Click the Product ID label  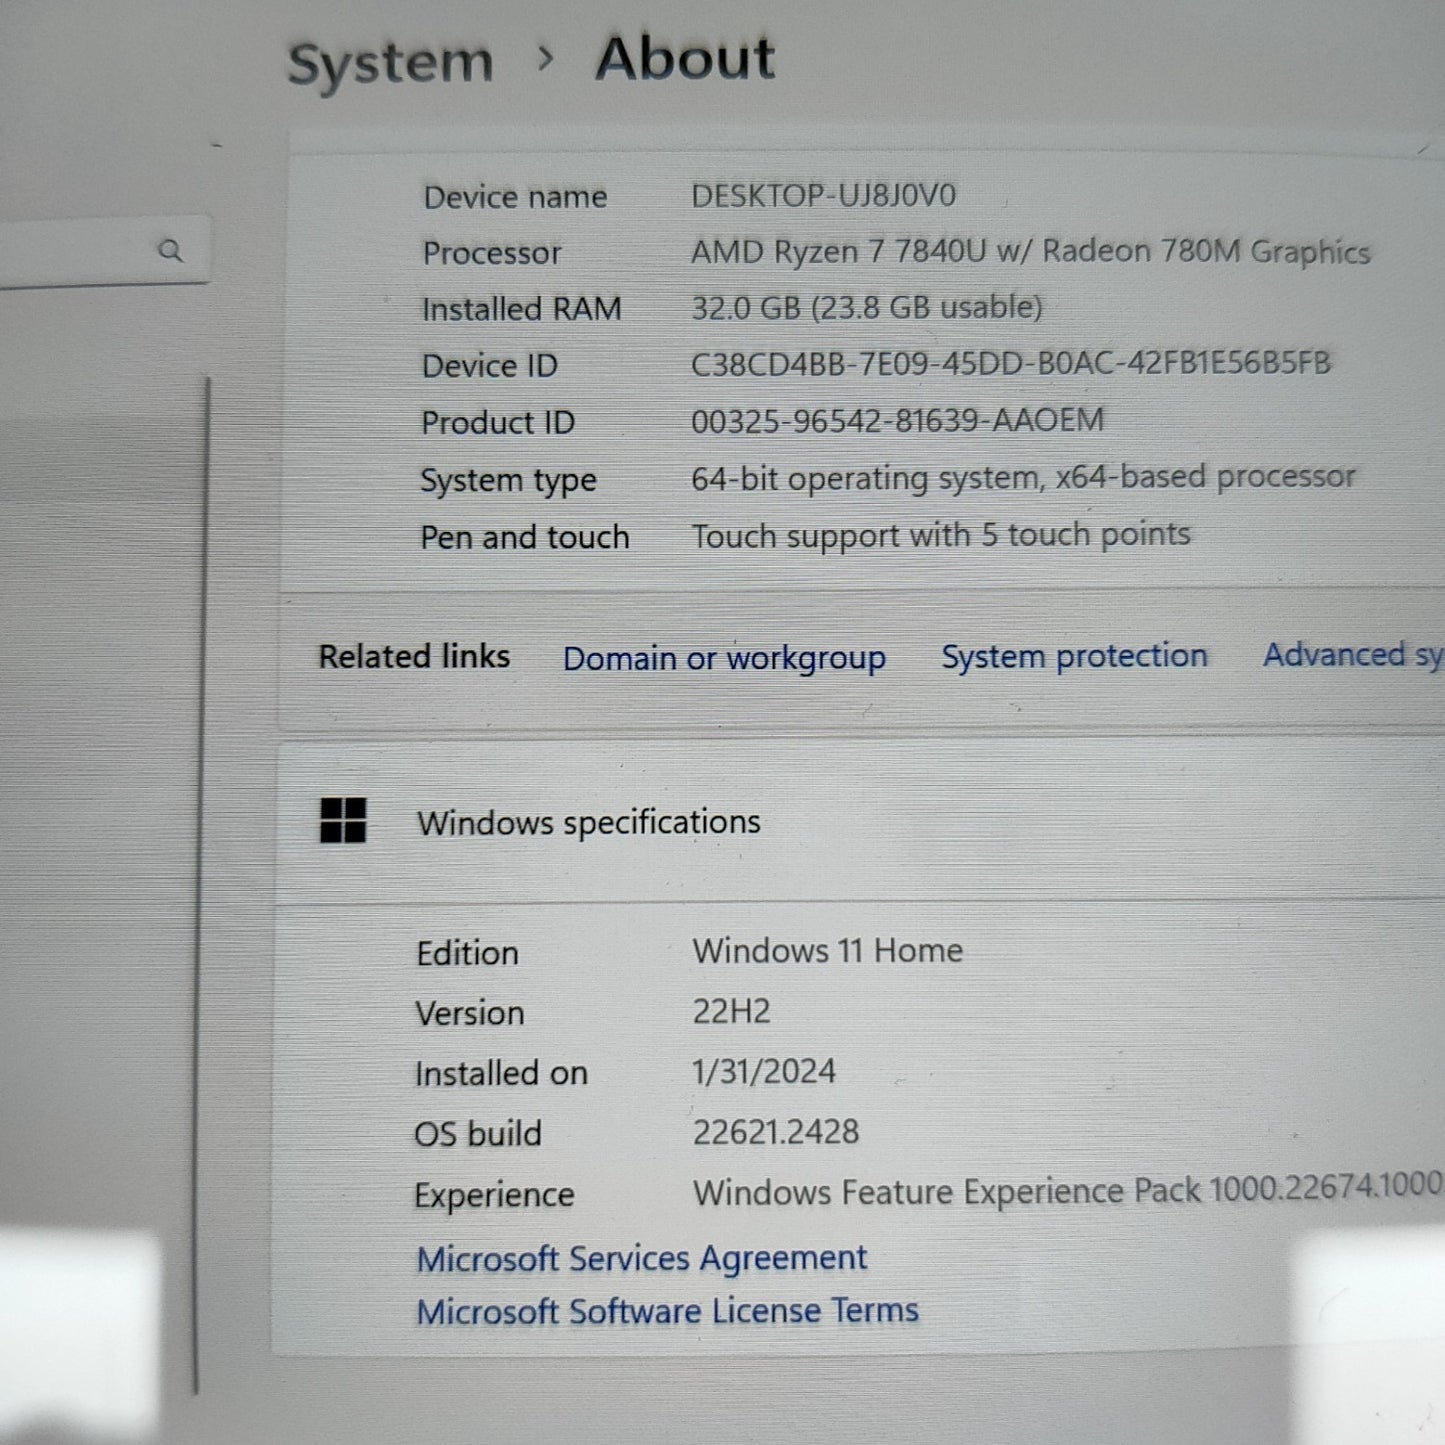coord(497,423)
